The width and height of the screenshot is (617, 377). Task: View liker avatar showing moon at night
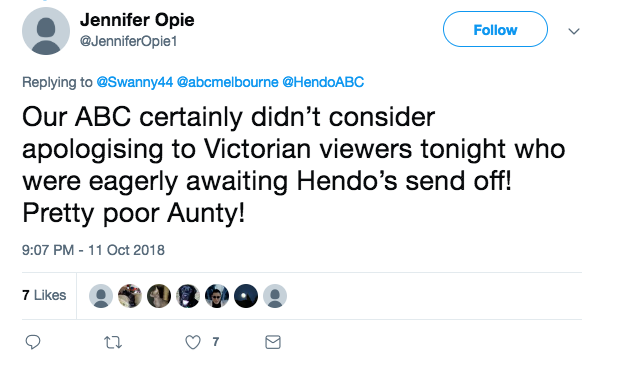246,296
